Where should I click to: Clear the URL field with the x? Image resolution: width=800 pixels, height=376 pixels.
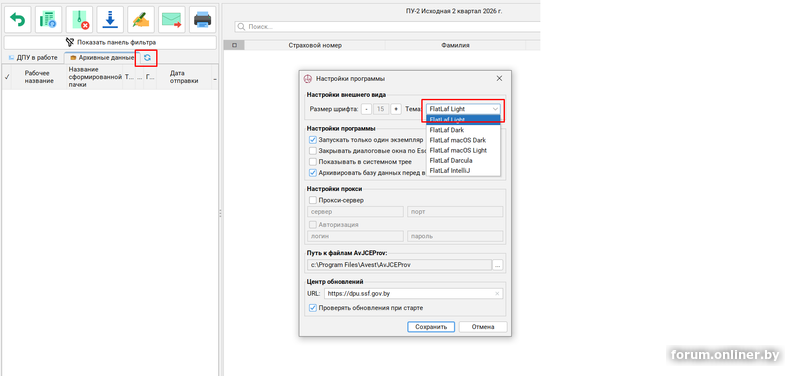(497, 293)
